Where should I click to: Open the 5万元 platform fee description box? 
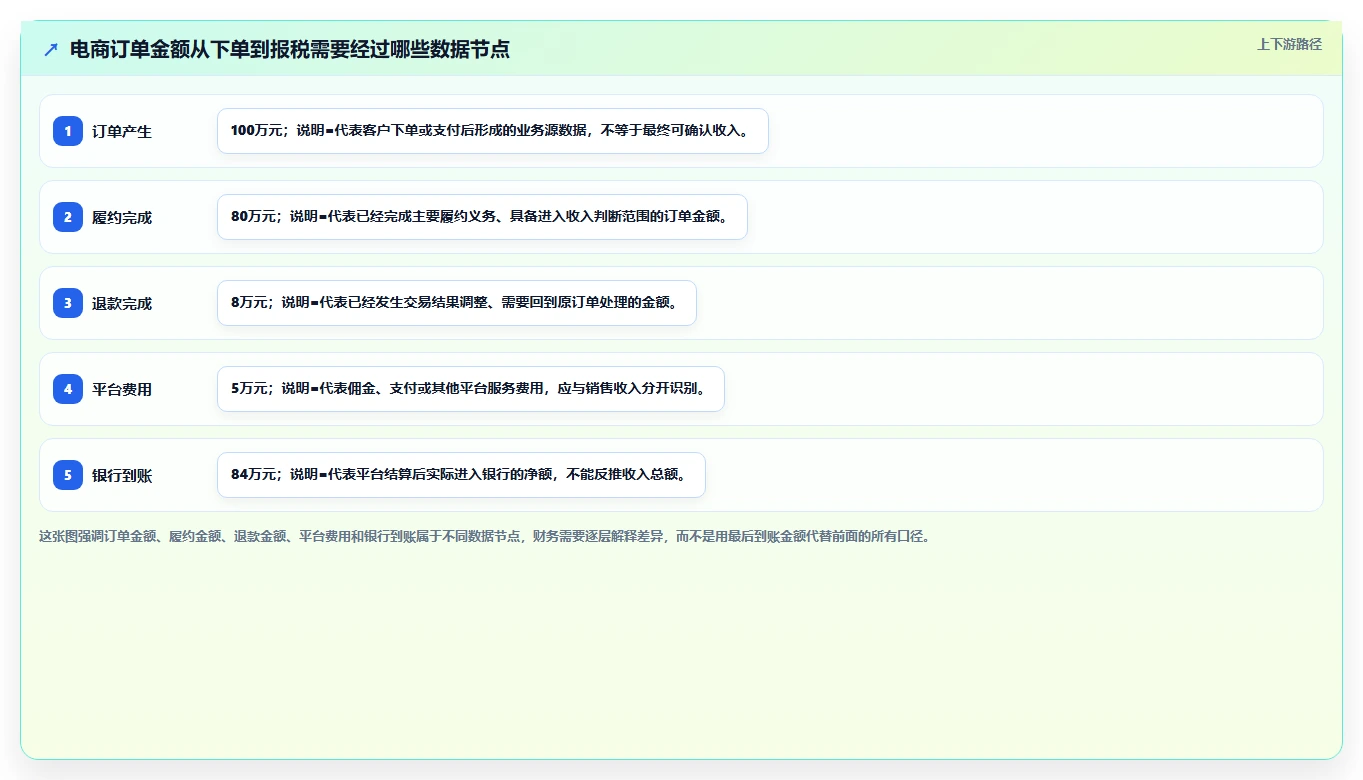coord(471,389)
